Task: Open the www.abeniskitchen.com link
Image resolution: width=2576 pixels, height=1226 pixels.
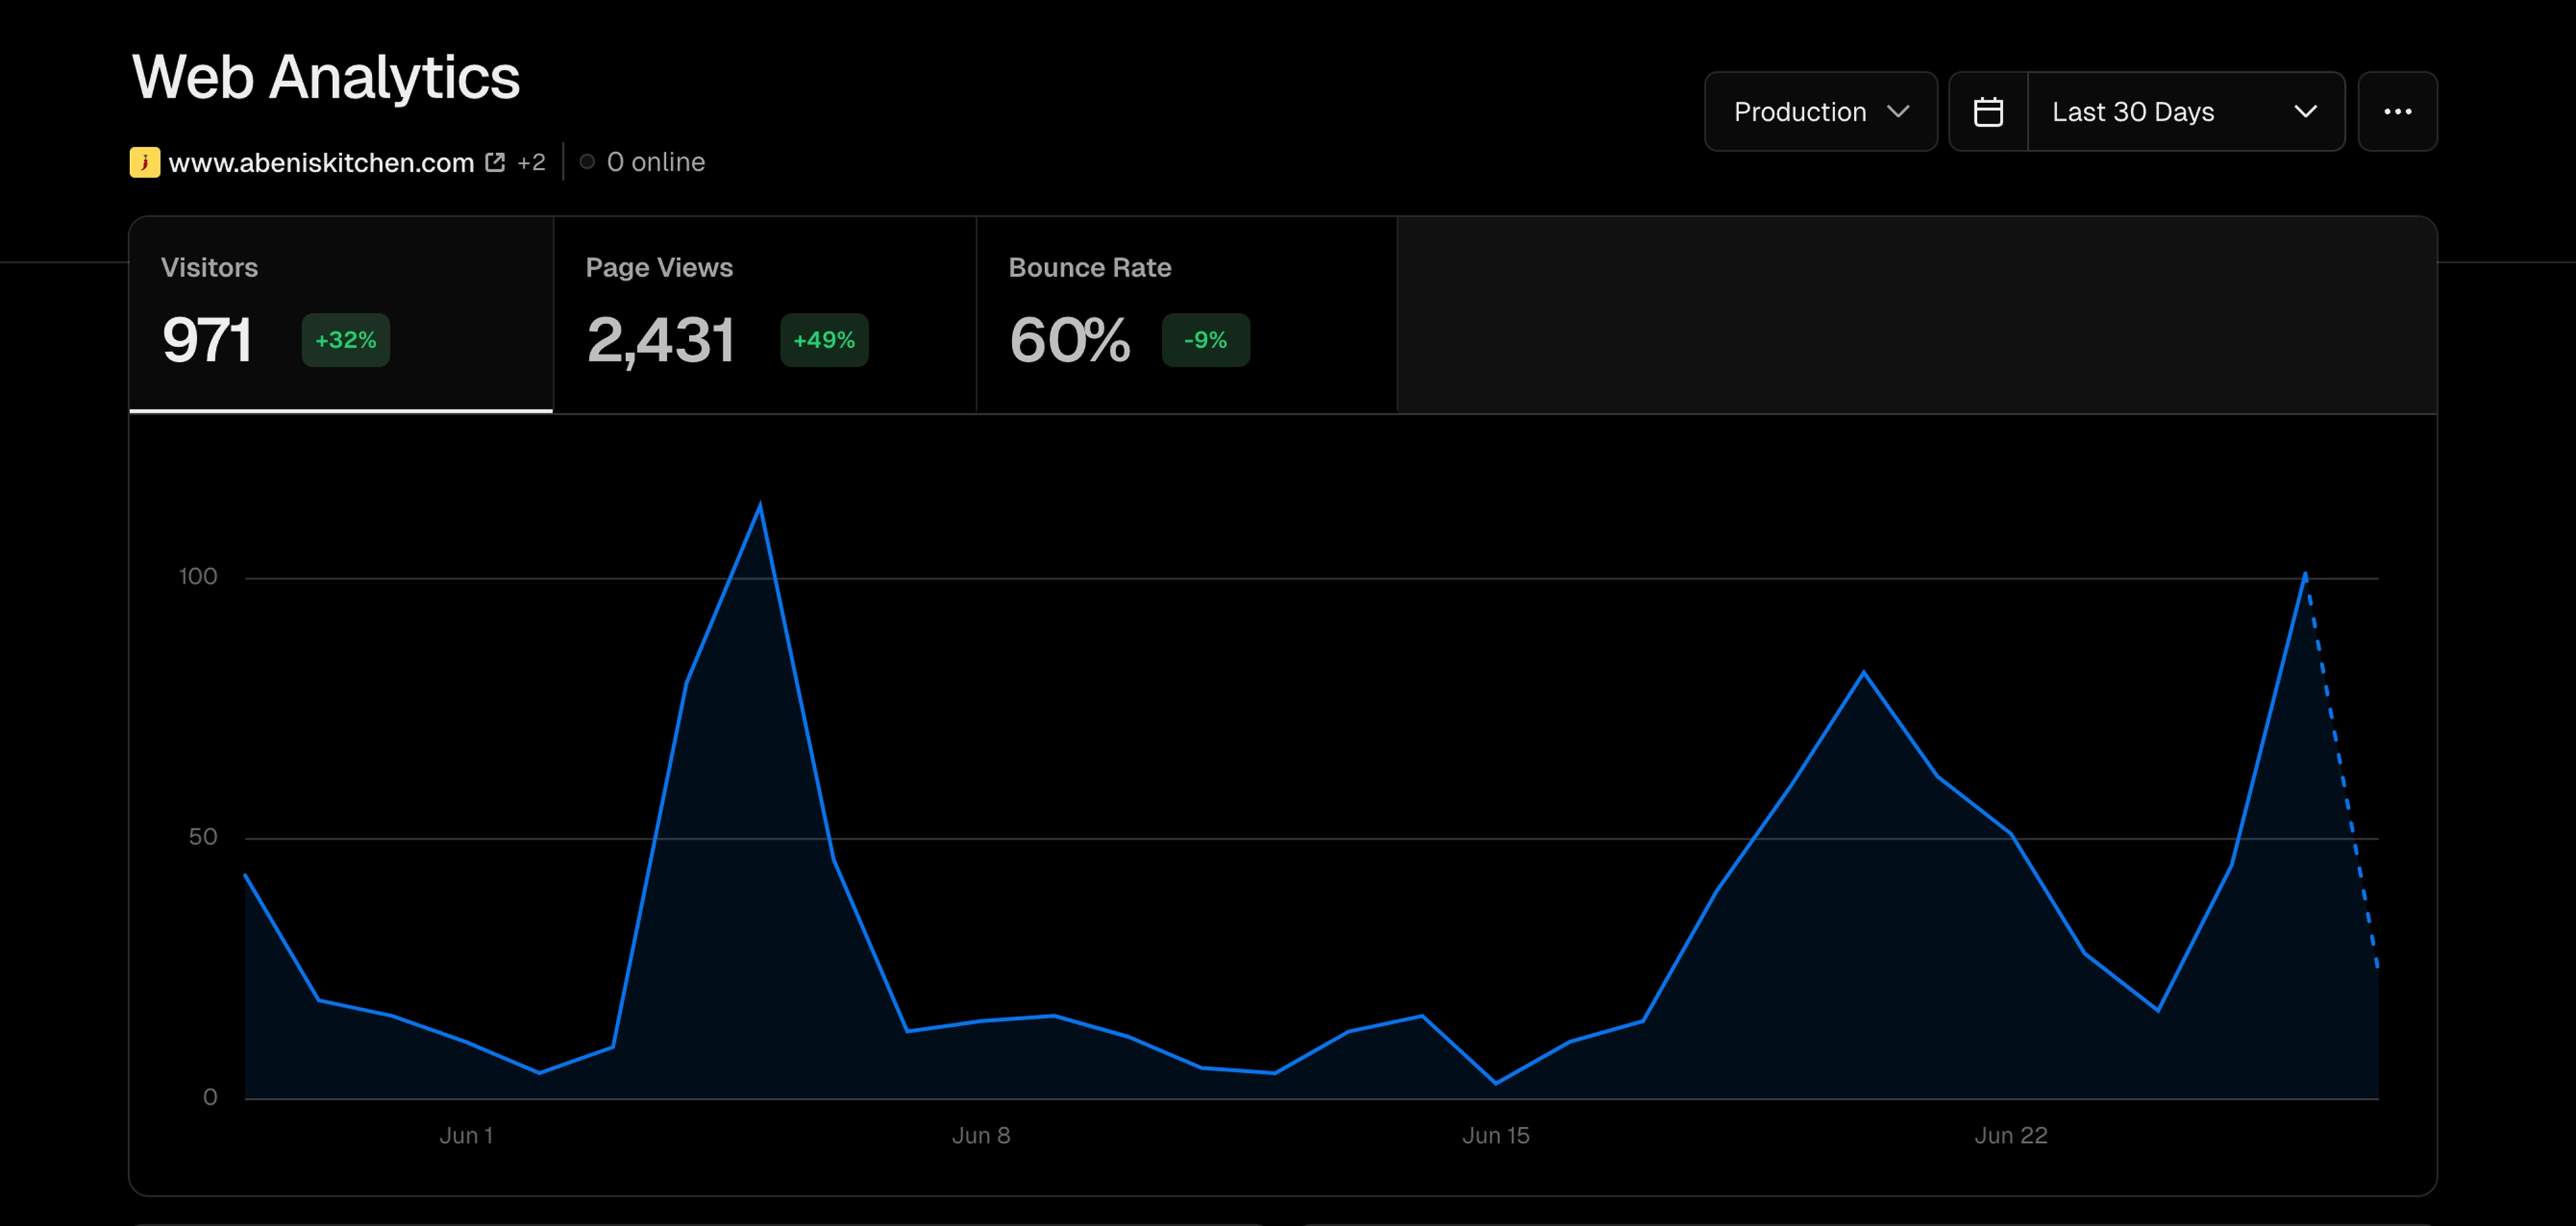Action: (321, 162)
